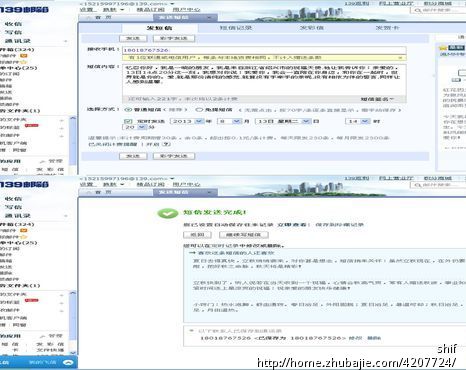The width and height of the screenshot is (466, 370).
Task: Select the 普通短信 radio option
Action: (x=128, y=110)
